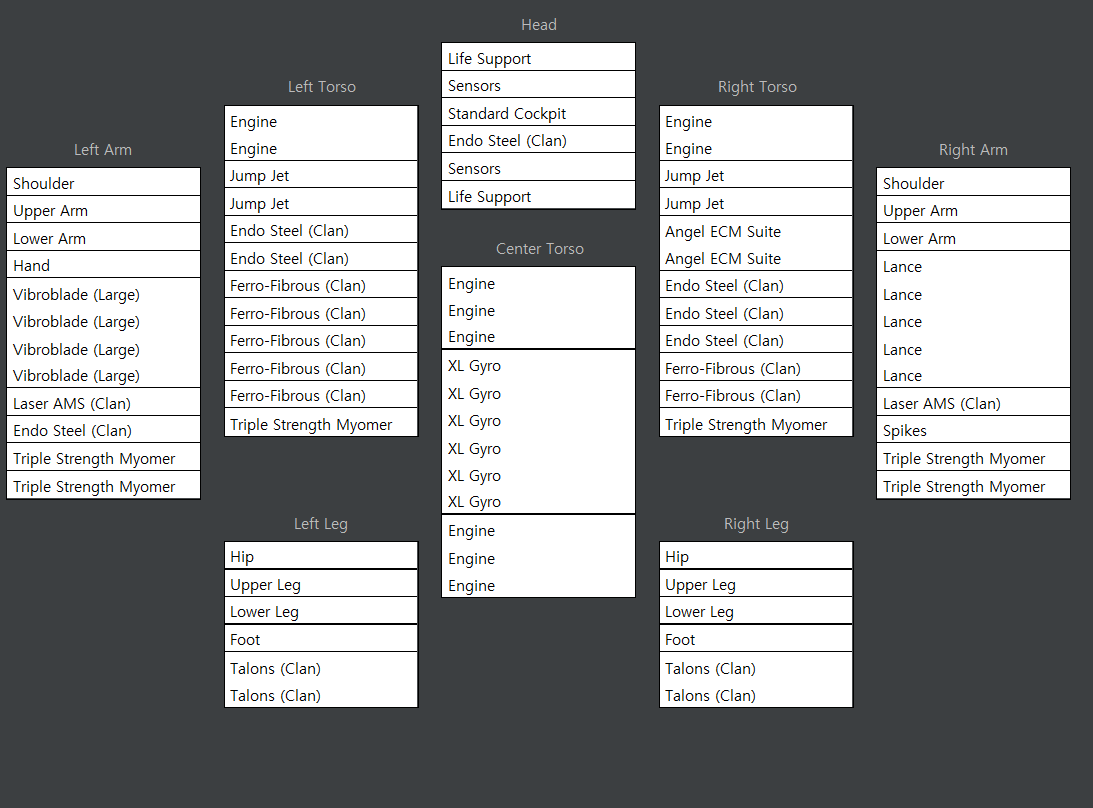This screenshot has height=808, width=1093.
Task: Select Laser AMS (Clan) in Right Arm
Action: pyautogui.click(x=973, y=403)
